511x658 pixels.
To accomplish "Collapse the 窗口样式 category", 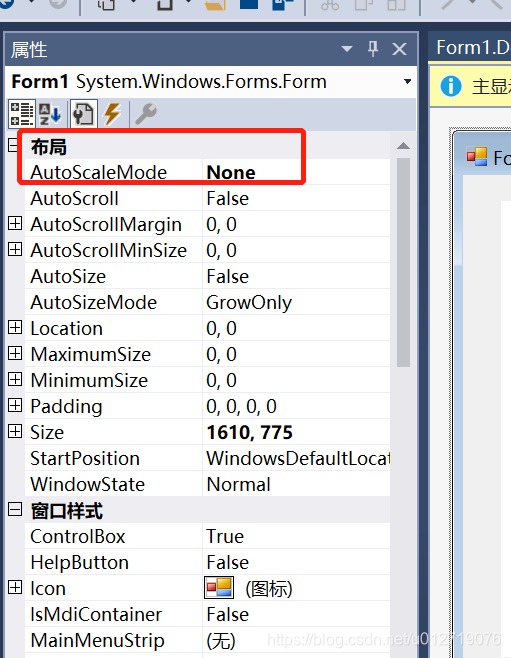I will (x=15, y=510).
